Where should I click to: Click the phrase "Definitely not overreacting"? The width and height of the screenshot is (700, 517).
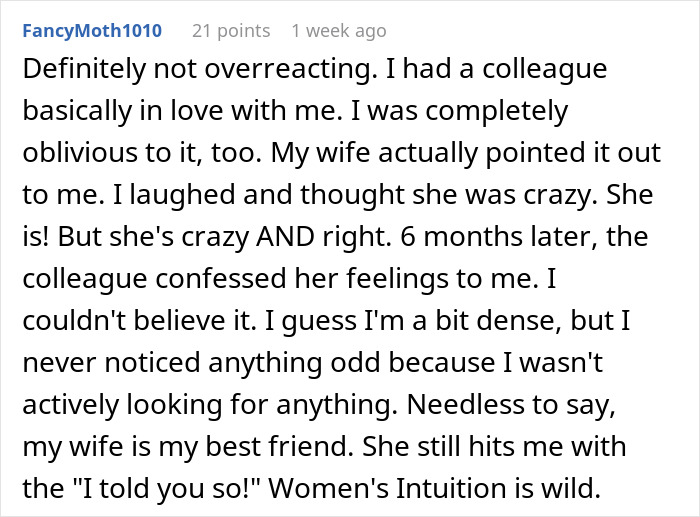(x=146, y=74)
